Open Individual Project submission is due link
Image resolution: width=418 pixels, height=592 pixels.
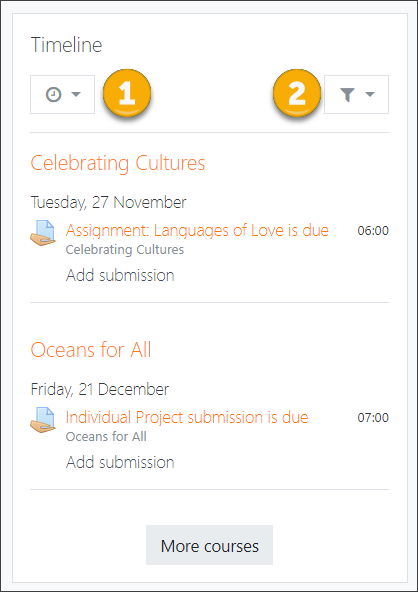(x=187, y=417)
